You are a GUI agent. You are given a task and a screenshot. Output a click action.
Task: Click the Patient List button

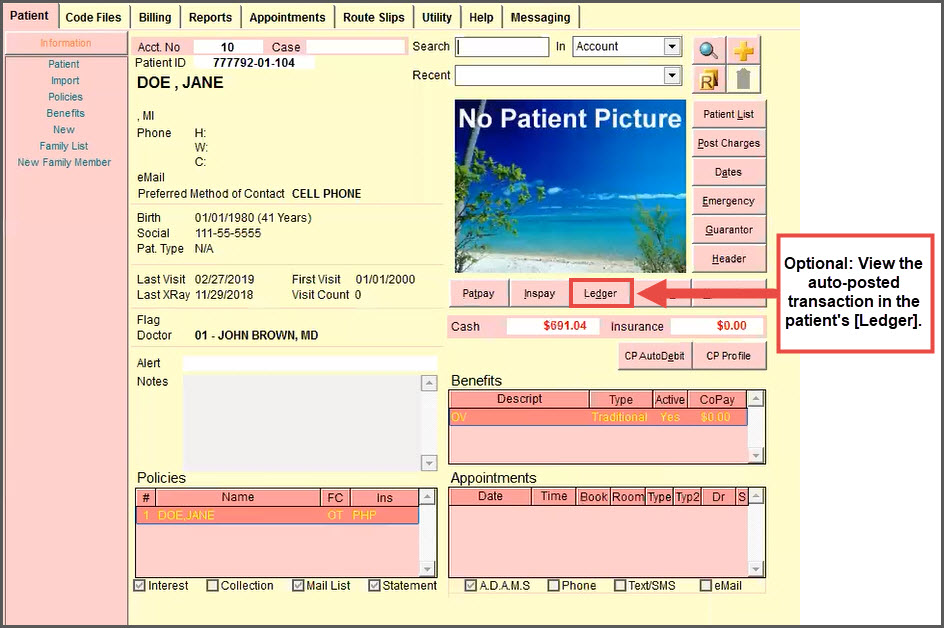[x=728, y=114]
